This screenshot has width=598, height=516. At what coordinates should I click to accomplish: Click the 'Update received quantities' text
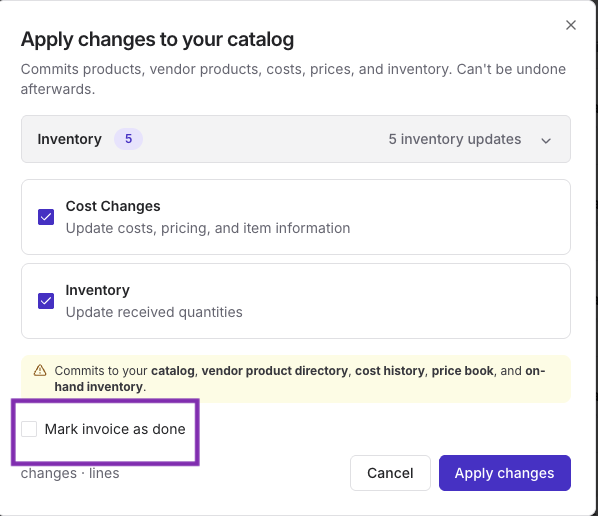pyautogui.click(x=154, y=312)
